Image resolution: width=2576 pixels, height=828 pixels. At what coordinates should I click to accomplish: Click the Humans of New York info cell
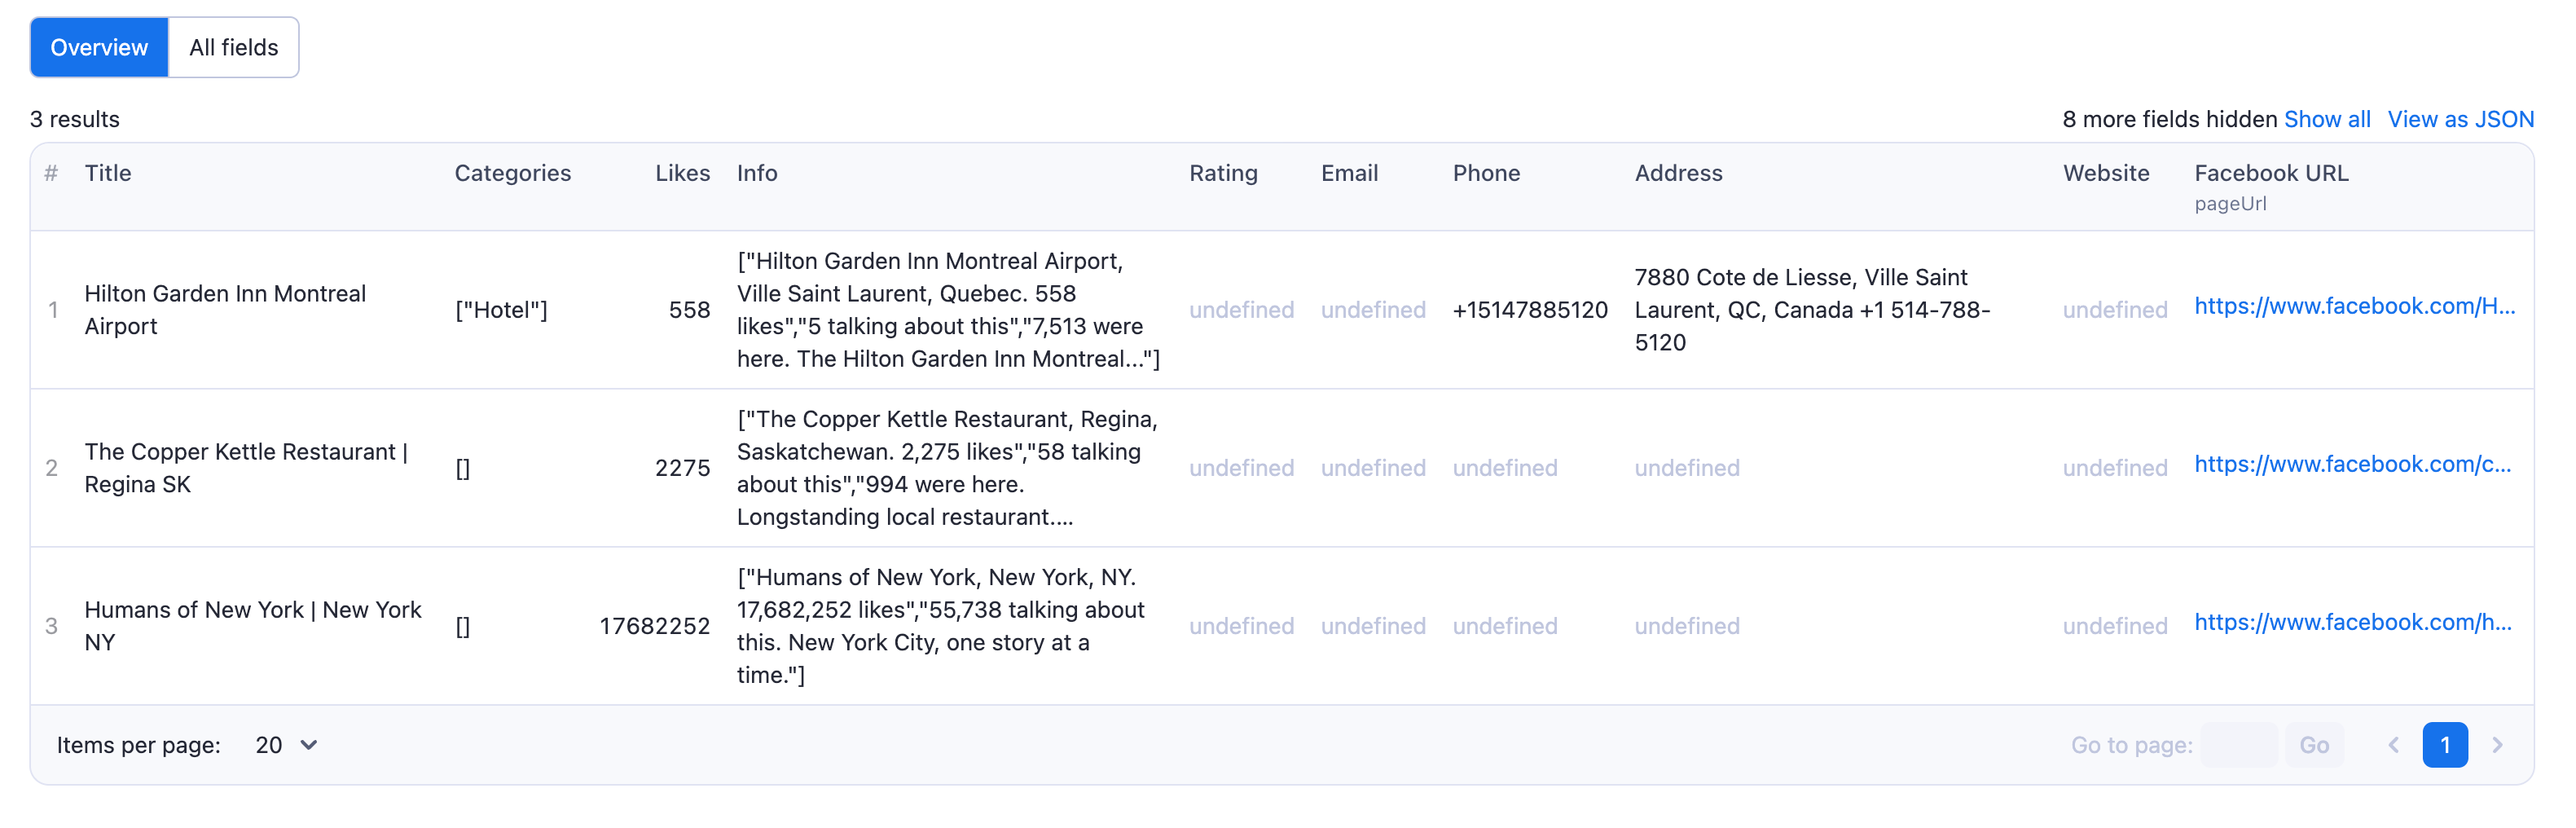pyautogui.click(x=940, y=626)
